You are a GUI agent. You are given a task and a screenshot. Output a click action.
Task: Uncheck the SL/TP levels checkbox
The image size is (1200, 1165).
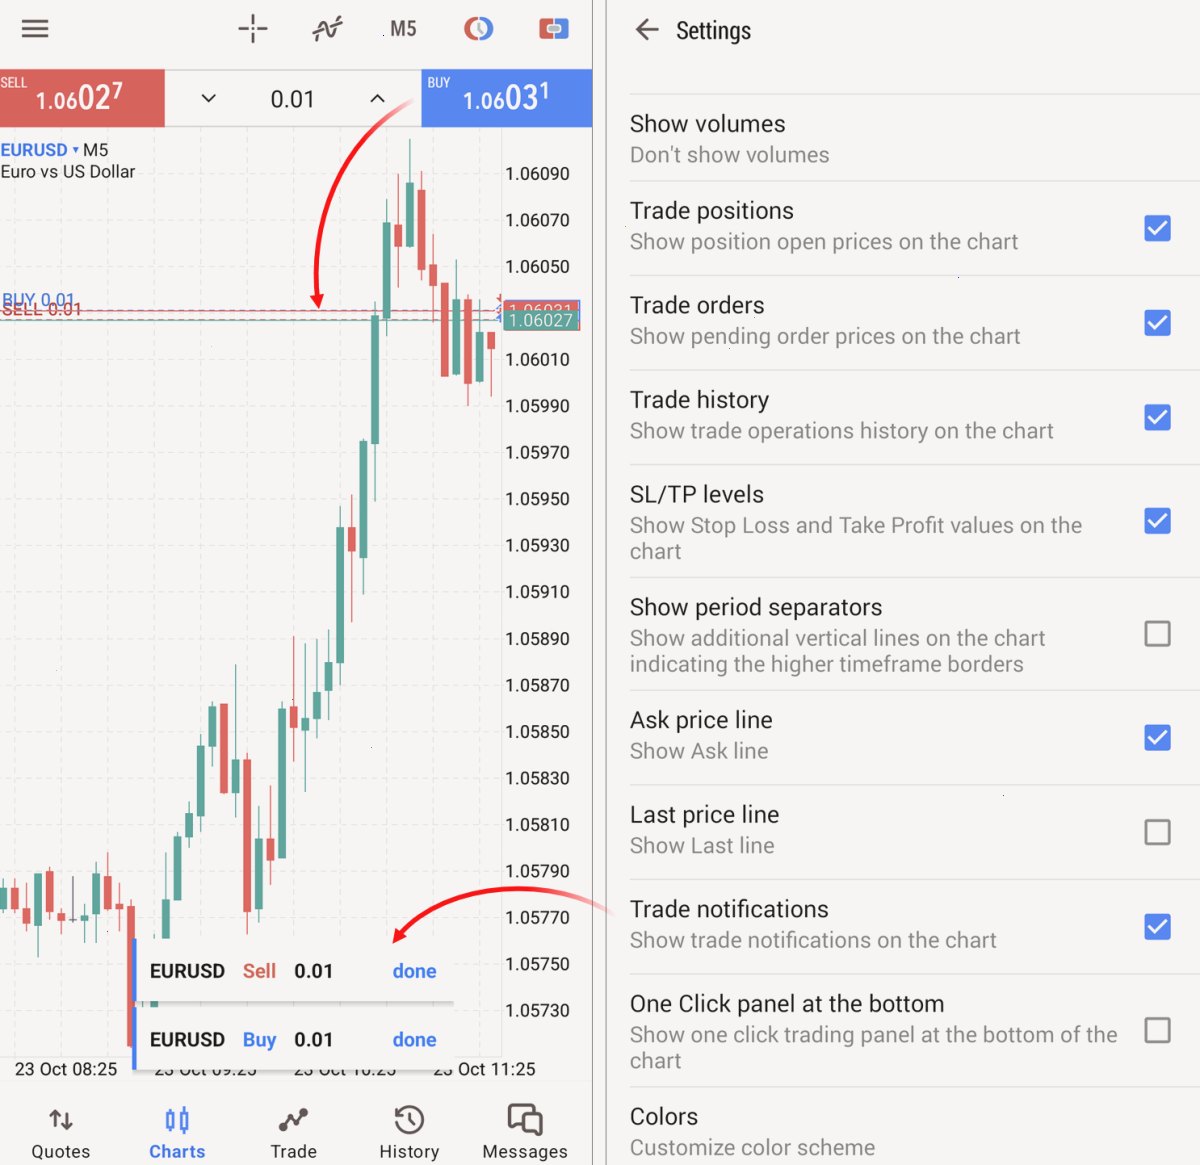(x=1157, y=521)
